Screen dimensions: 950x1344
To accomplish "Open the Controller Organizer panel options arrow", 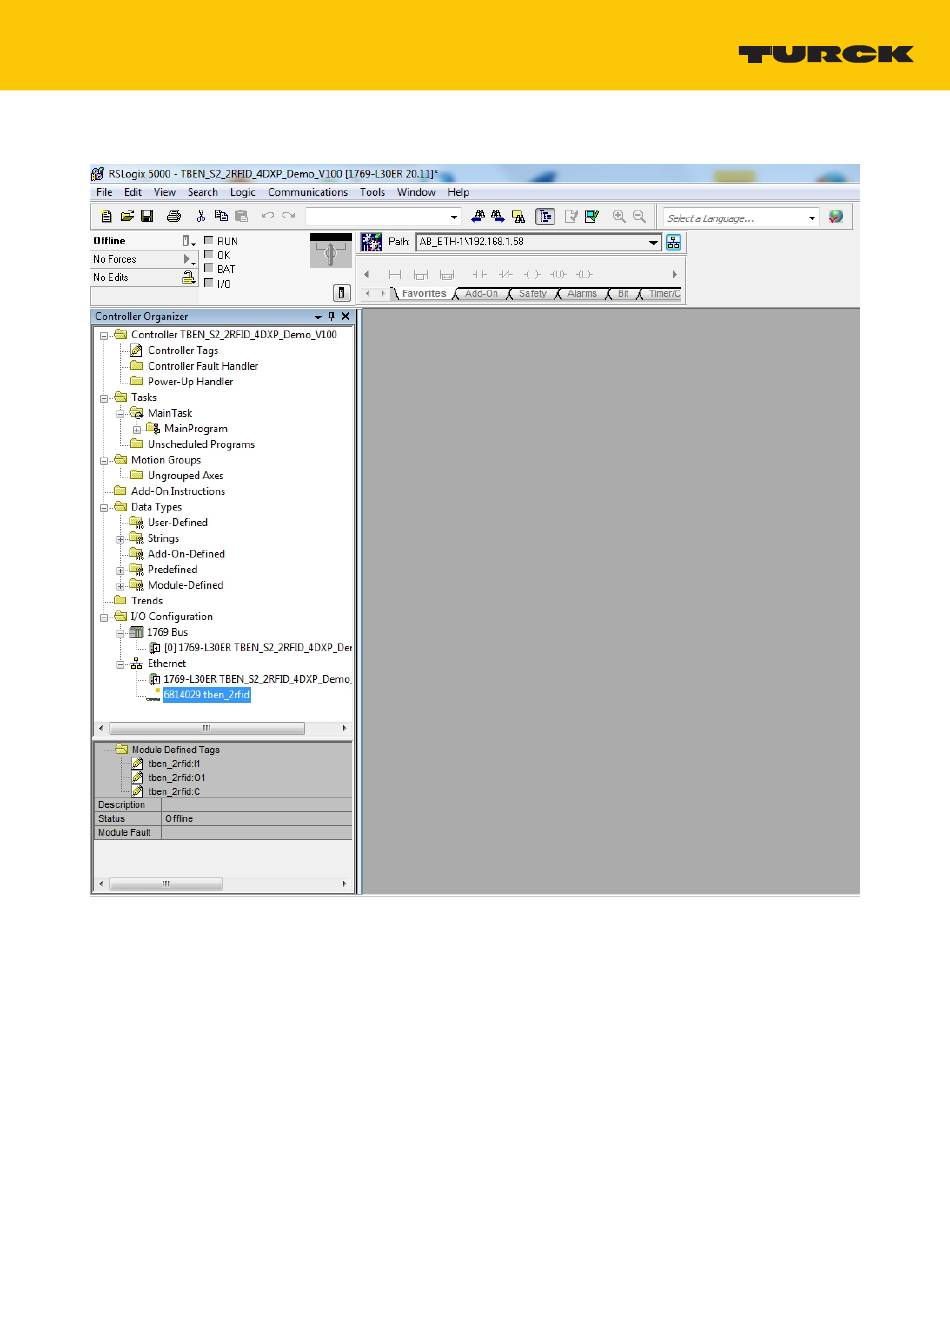I will pyautogui.click(x=318, y=317).
